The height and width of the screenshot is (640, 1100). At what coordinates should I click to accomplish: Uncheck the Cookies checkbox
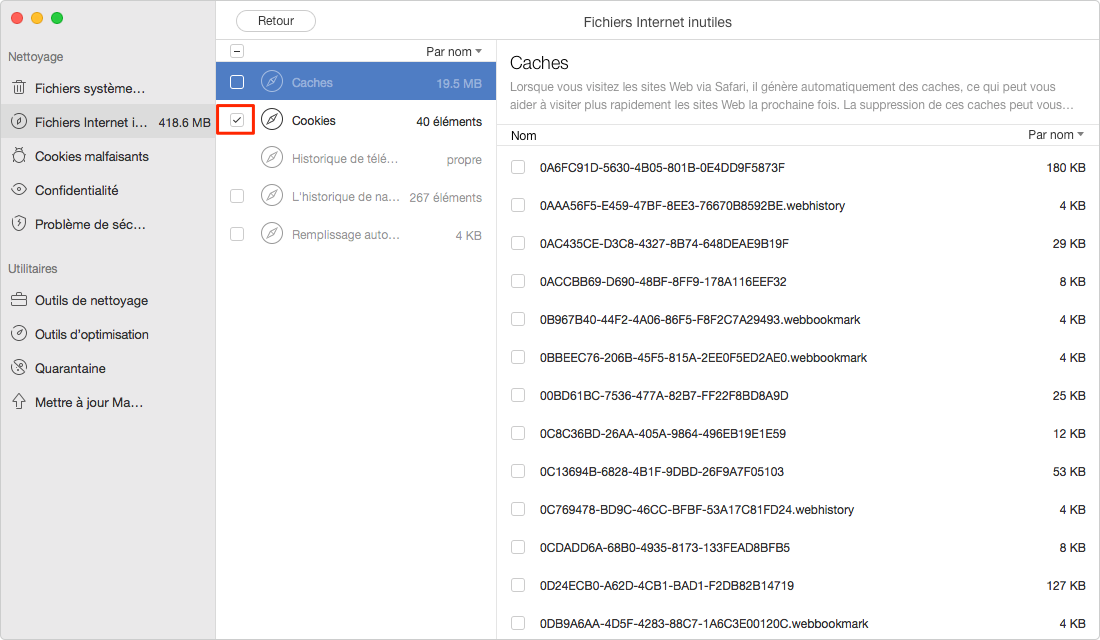click(x=237, y=120)
